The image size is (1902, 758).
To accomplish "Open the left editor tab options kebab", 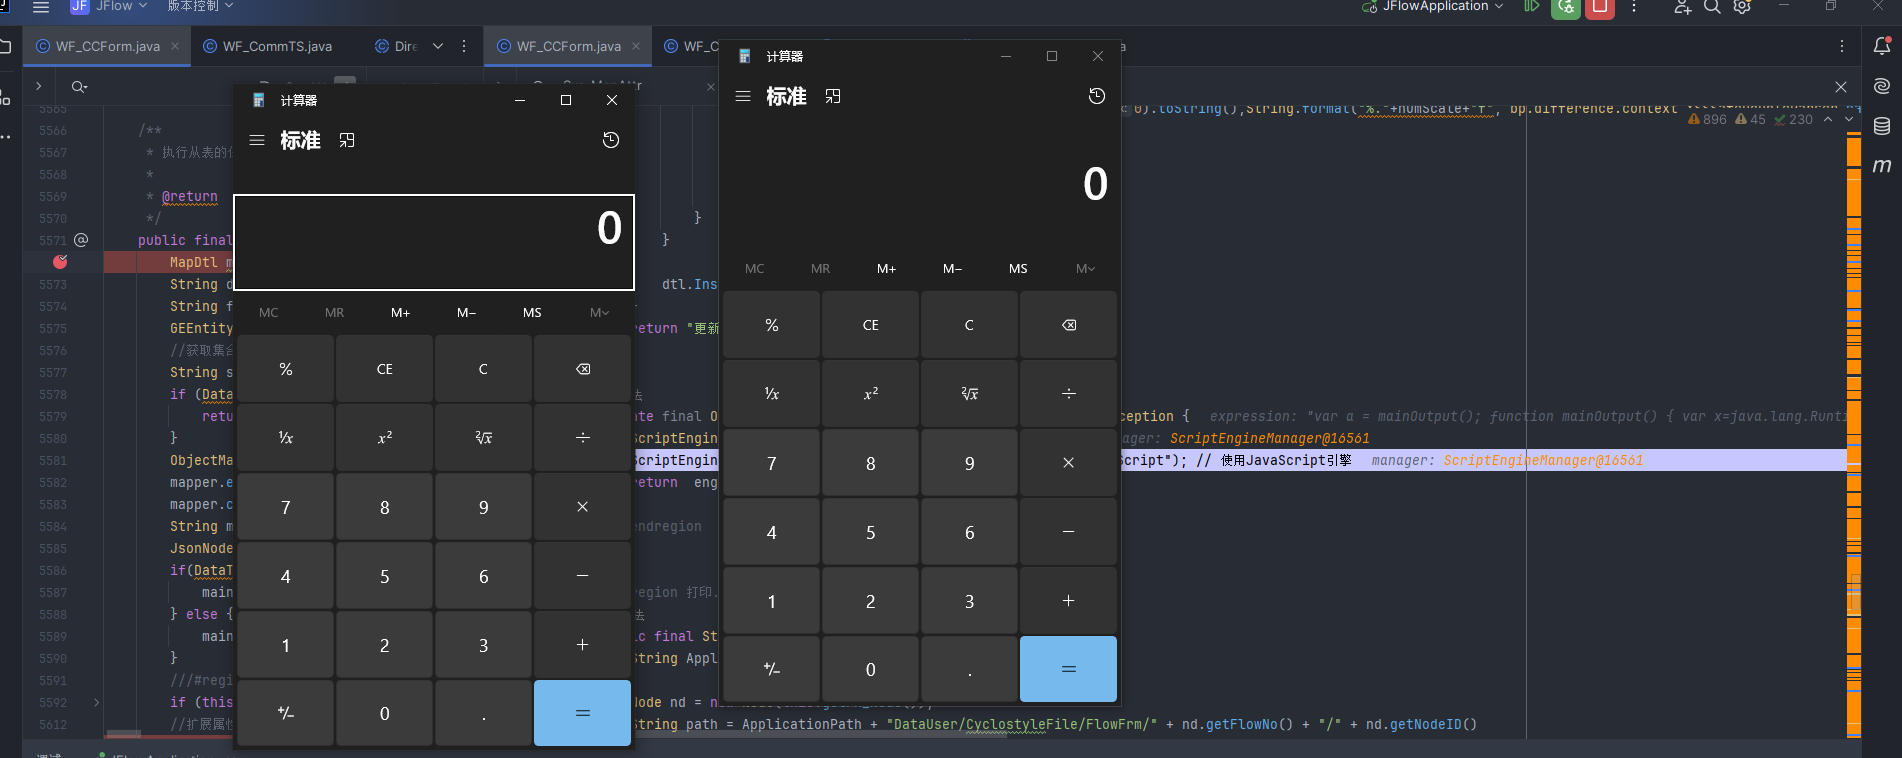I will 464,46.
